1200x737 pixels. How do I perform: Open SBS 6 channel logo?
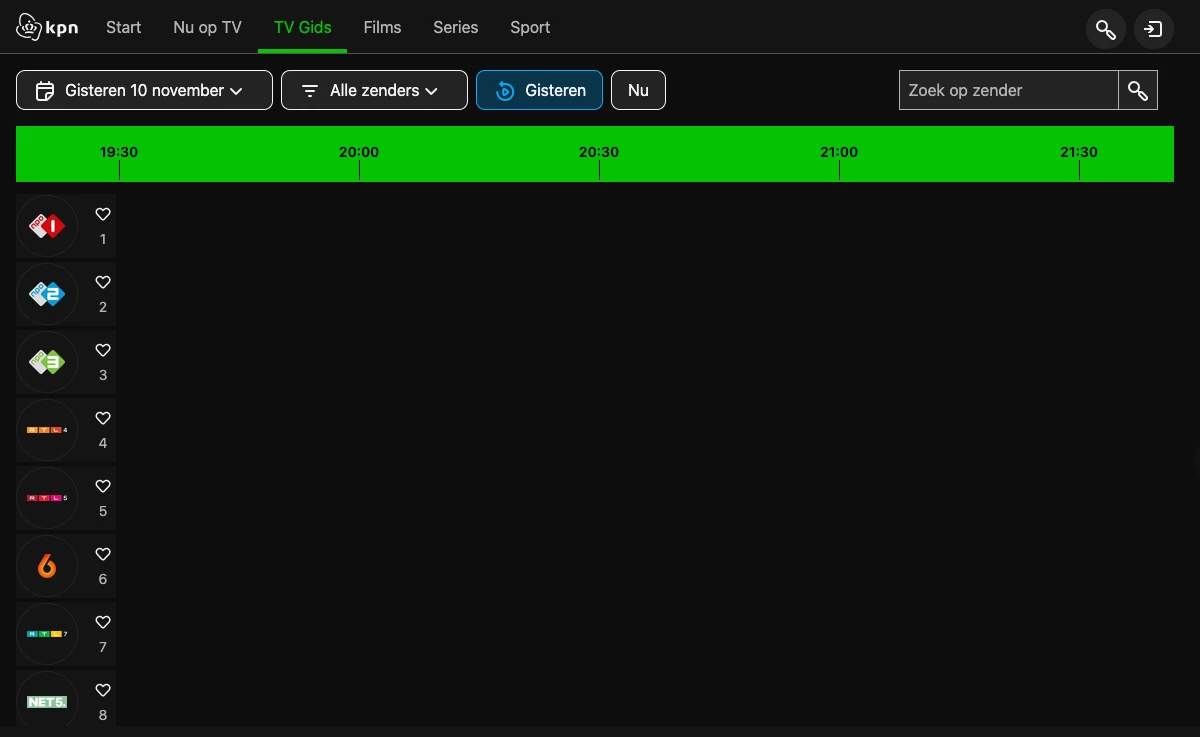[47, 566]
